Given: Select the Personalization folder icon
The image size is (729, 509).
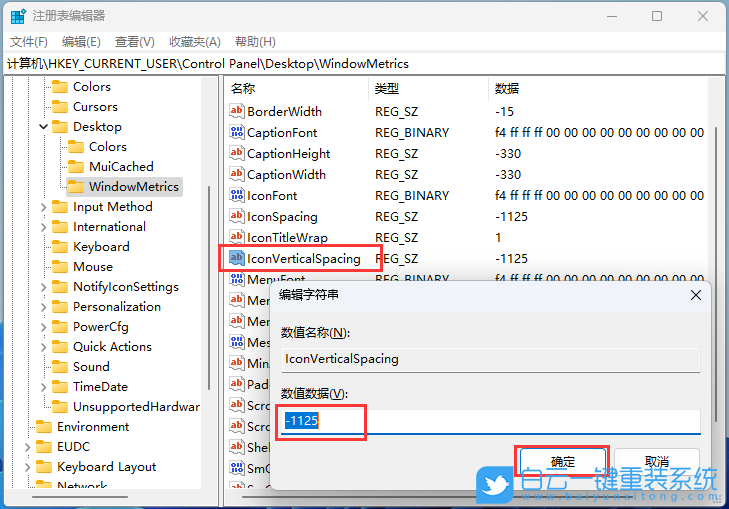Looking at the screenshot, I should (x=60, y=307).
